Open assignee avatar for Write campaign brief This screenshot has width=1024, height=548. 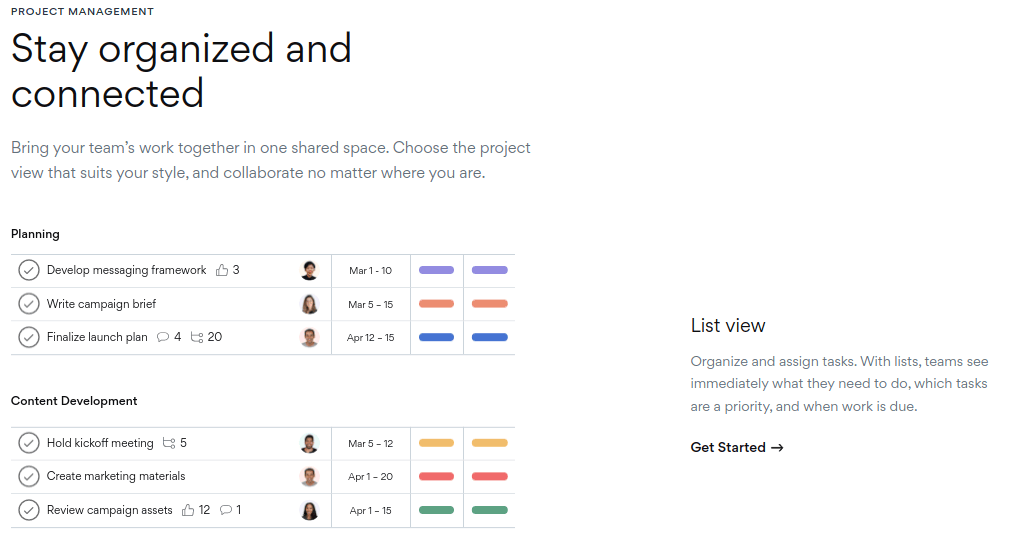point(309,304)
